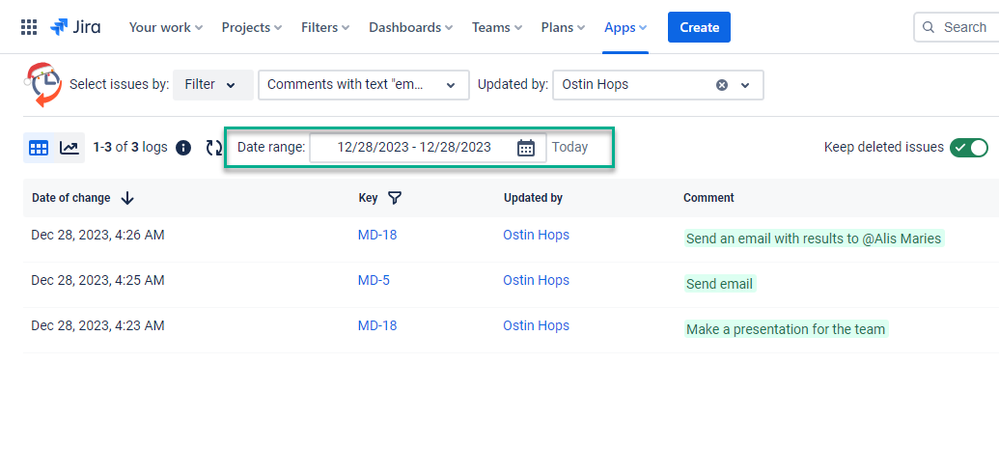Sort by the Date of change arrow
This screenshot has height=449, width=999.
click(127, 198)
